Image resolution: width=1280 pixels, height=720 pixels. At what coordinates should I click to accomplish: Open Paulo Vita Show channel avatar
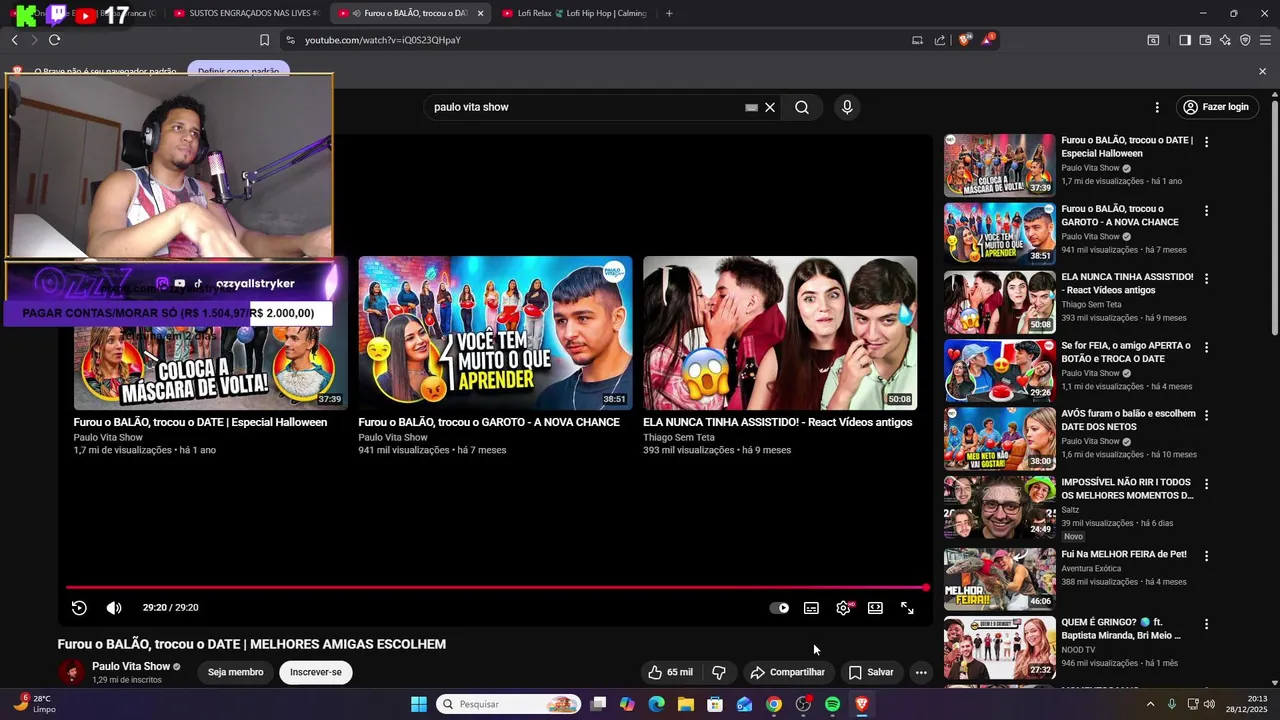[x=72, y=672]
